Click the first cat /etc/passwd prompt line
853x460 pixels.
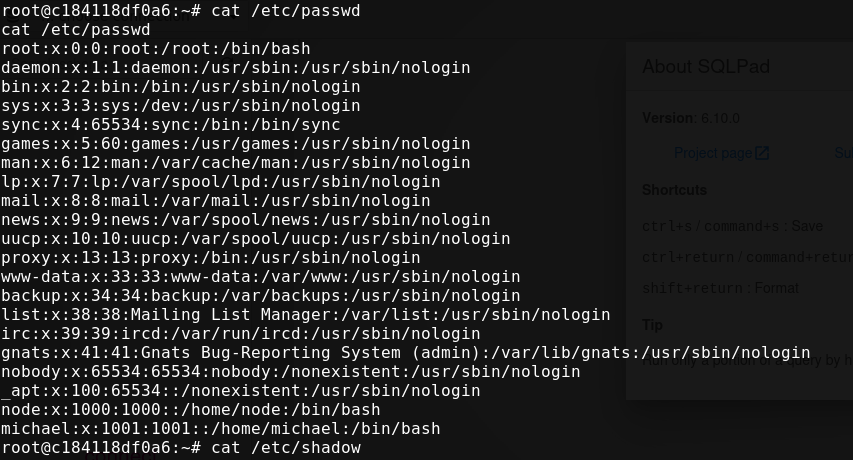(181, 10)
